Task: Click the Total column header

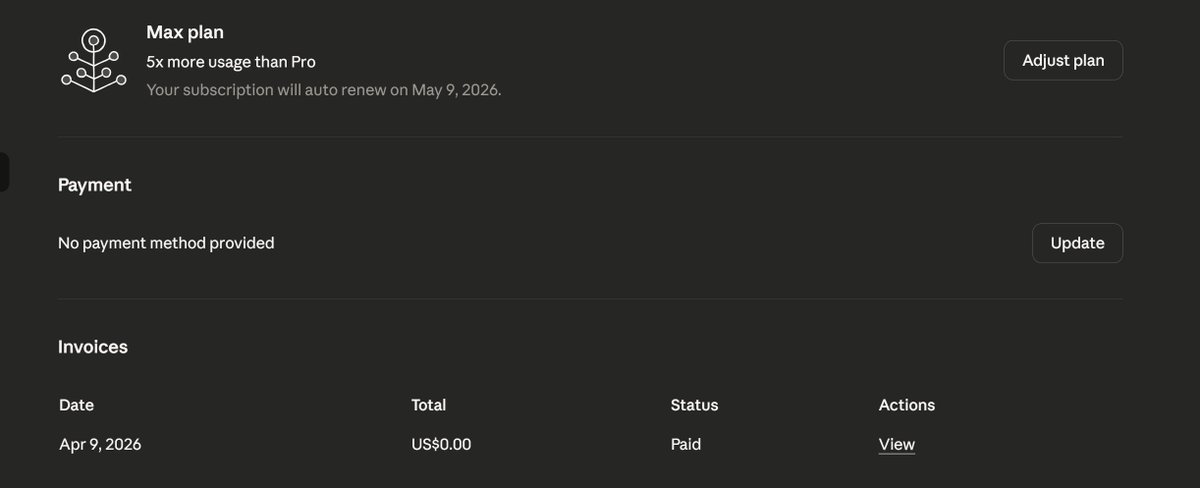Action: [429, 405]
